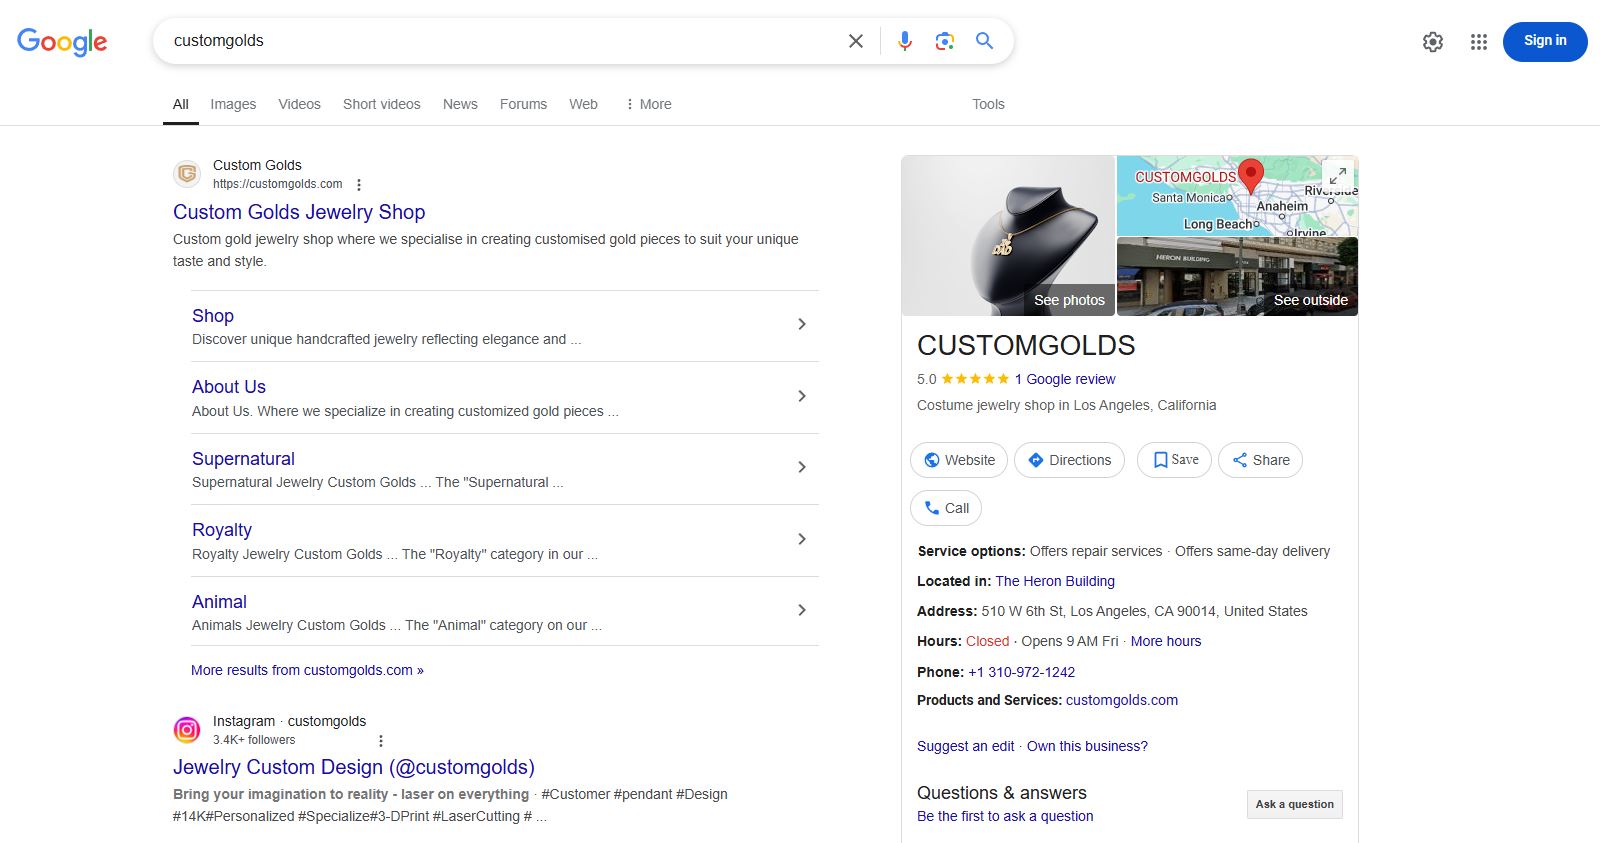The width and height of the screenshot is (1600, 843).
Task: Open Custom Golds Jewelry Shop result
Action: (299, 212)
